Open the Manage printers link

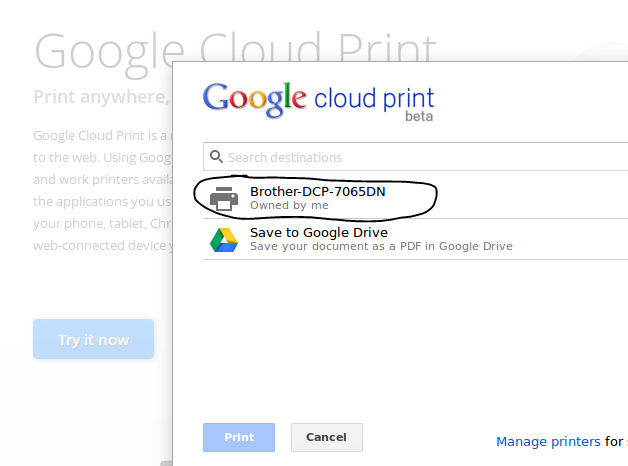[x=548, y=441]
